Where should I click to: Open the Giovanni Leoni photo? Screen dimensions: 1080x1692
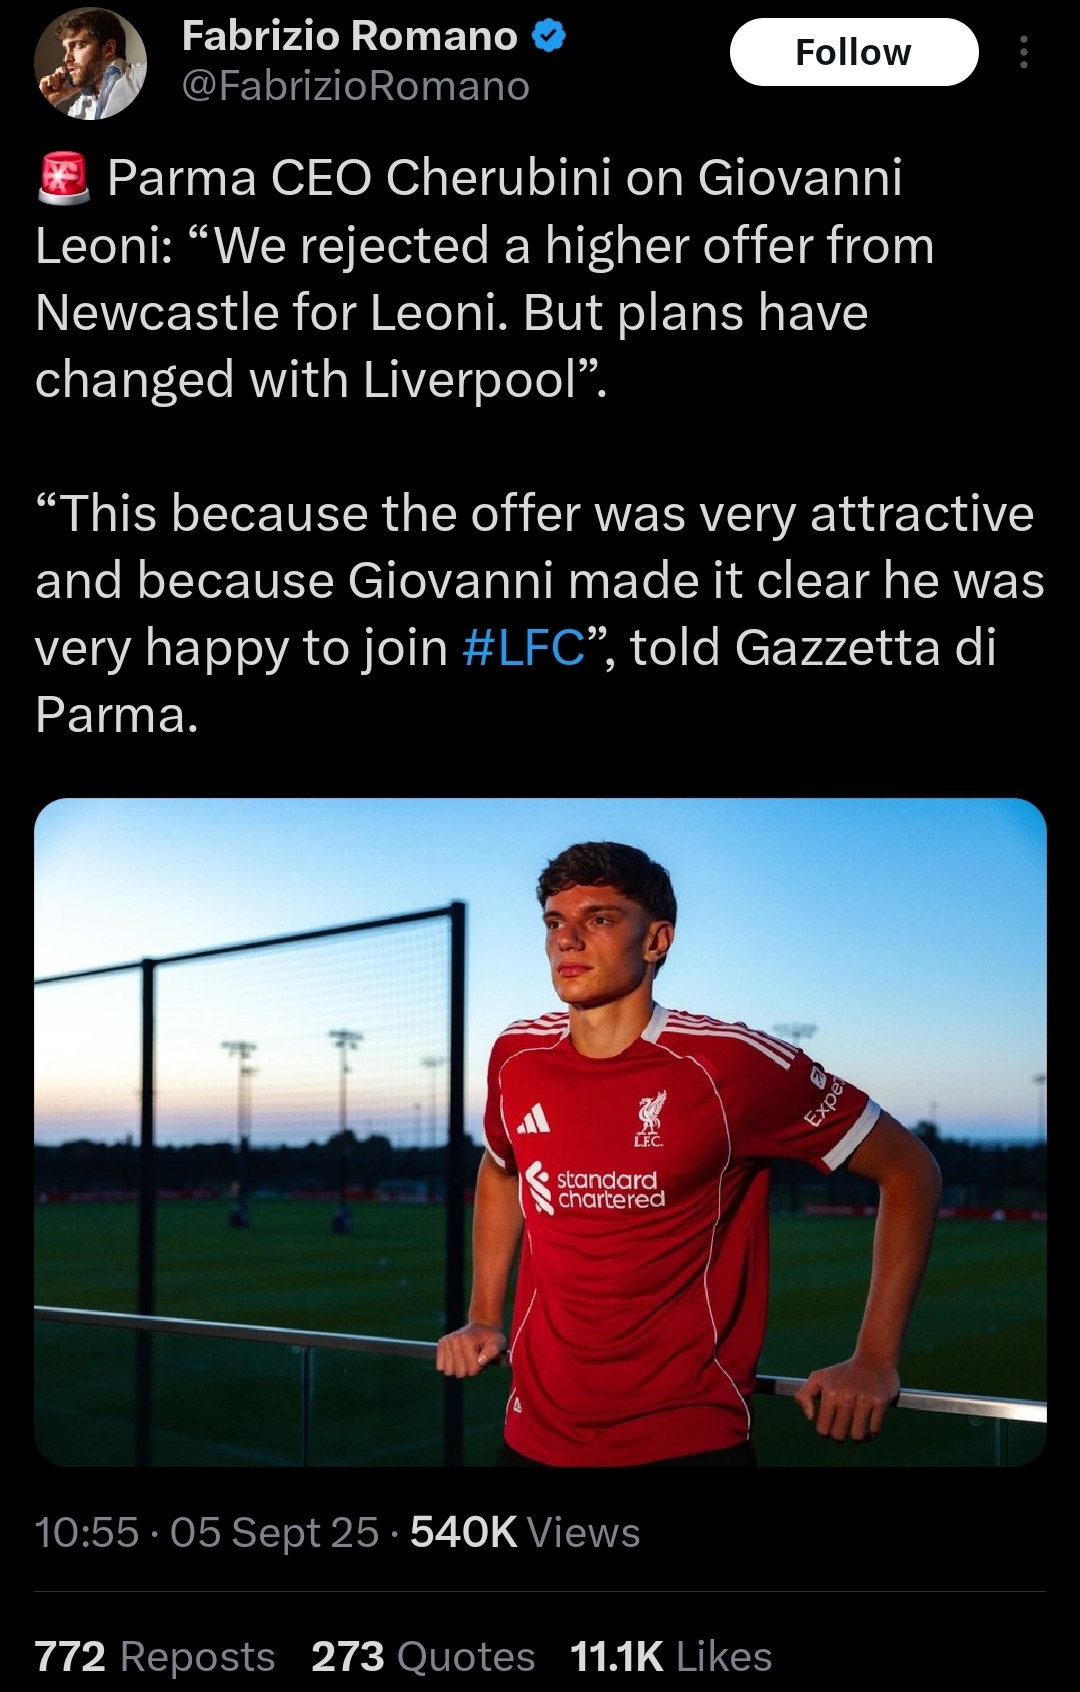click(x=540, y=1132)
